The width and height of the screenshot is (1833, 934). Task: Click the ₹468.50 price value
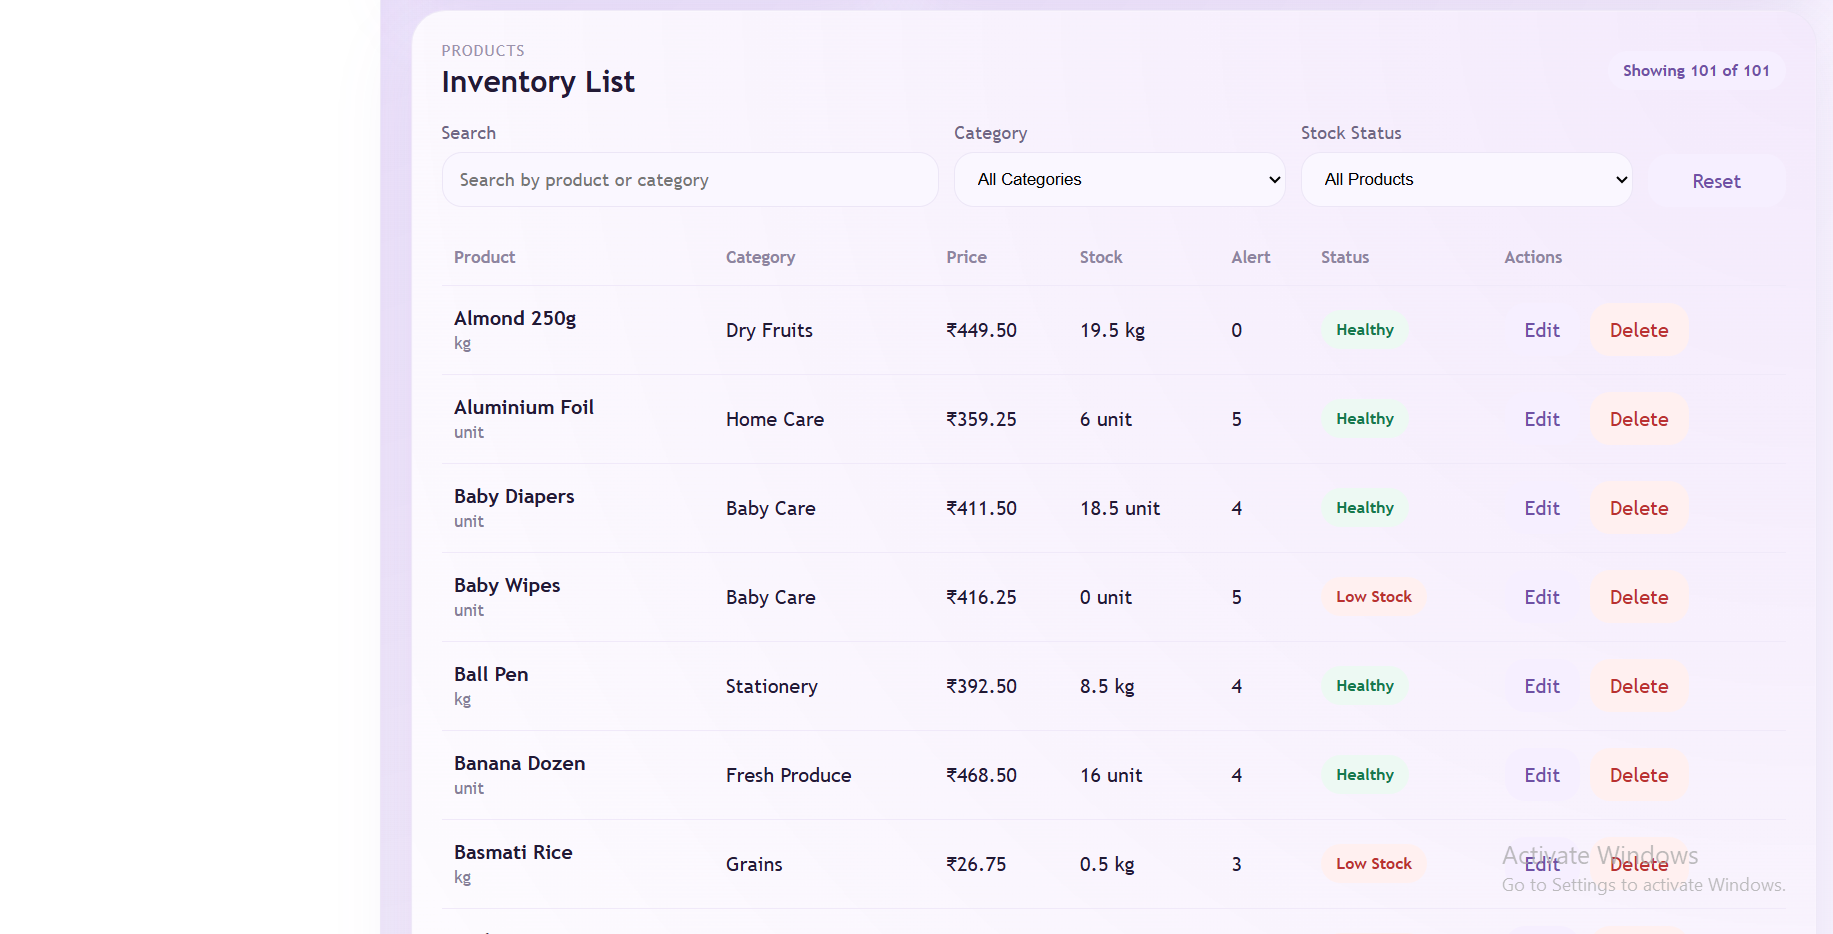(x=981, y=775)
